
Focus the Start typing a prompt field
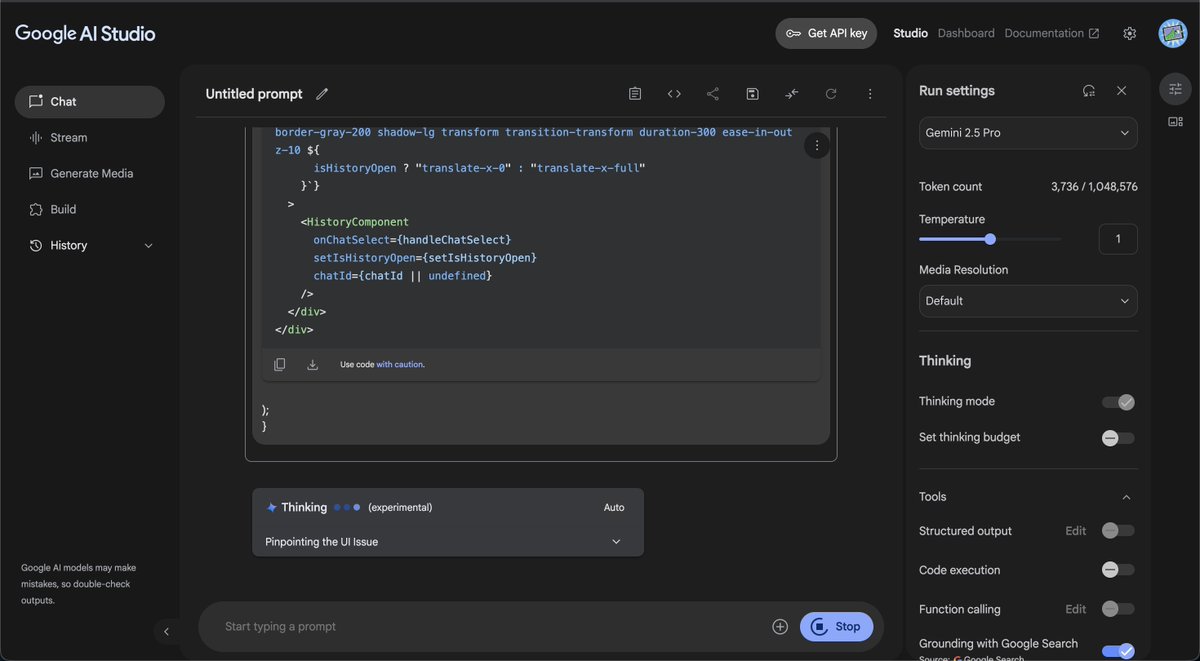(490, 627)
